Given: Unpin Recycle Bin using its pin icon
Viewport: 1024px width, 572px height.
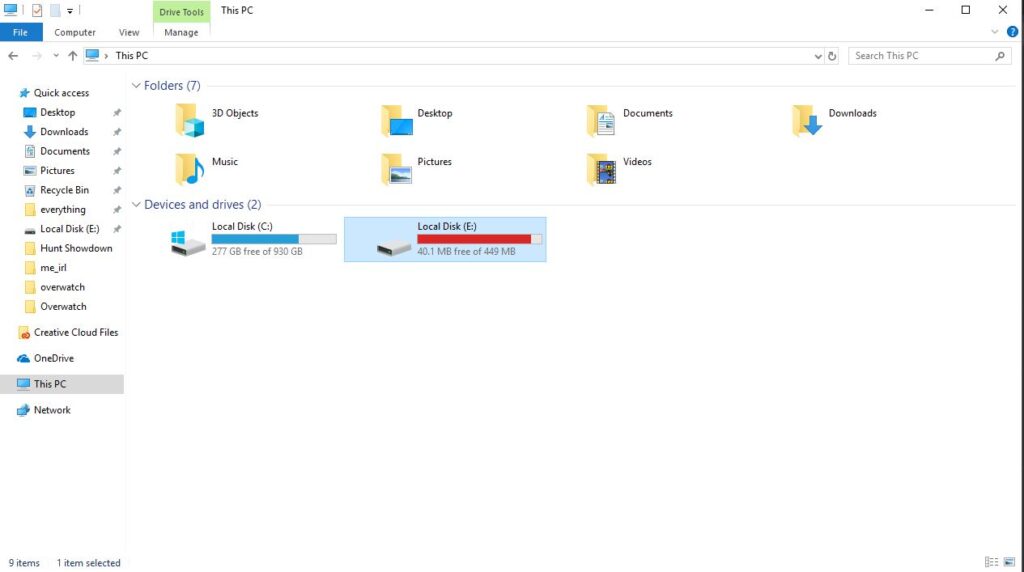Looking at the screenshot, I should pos(117,190).
